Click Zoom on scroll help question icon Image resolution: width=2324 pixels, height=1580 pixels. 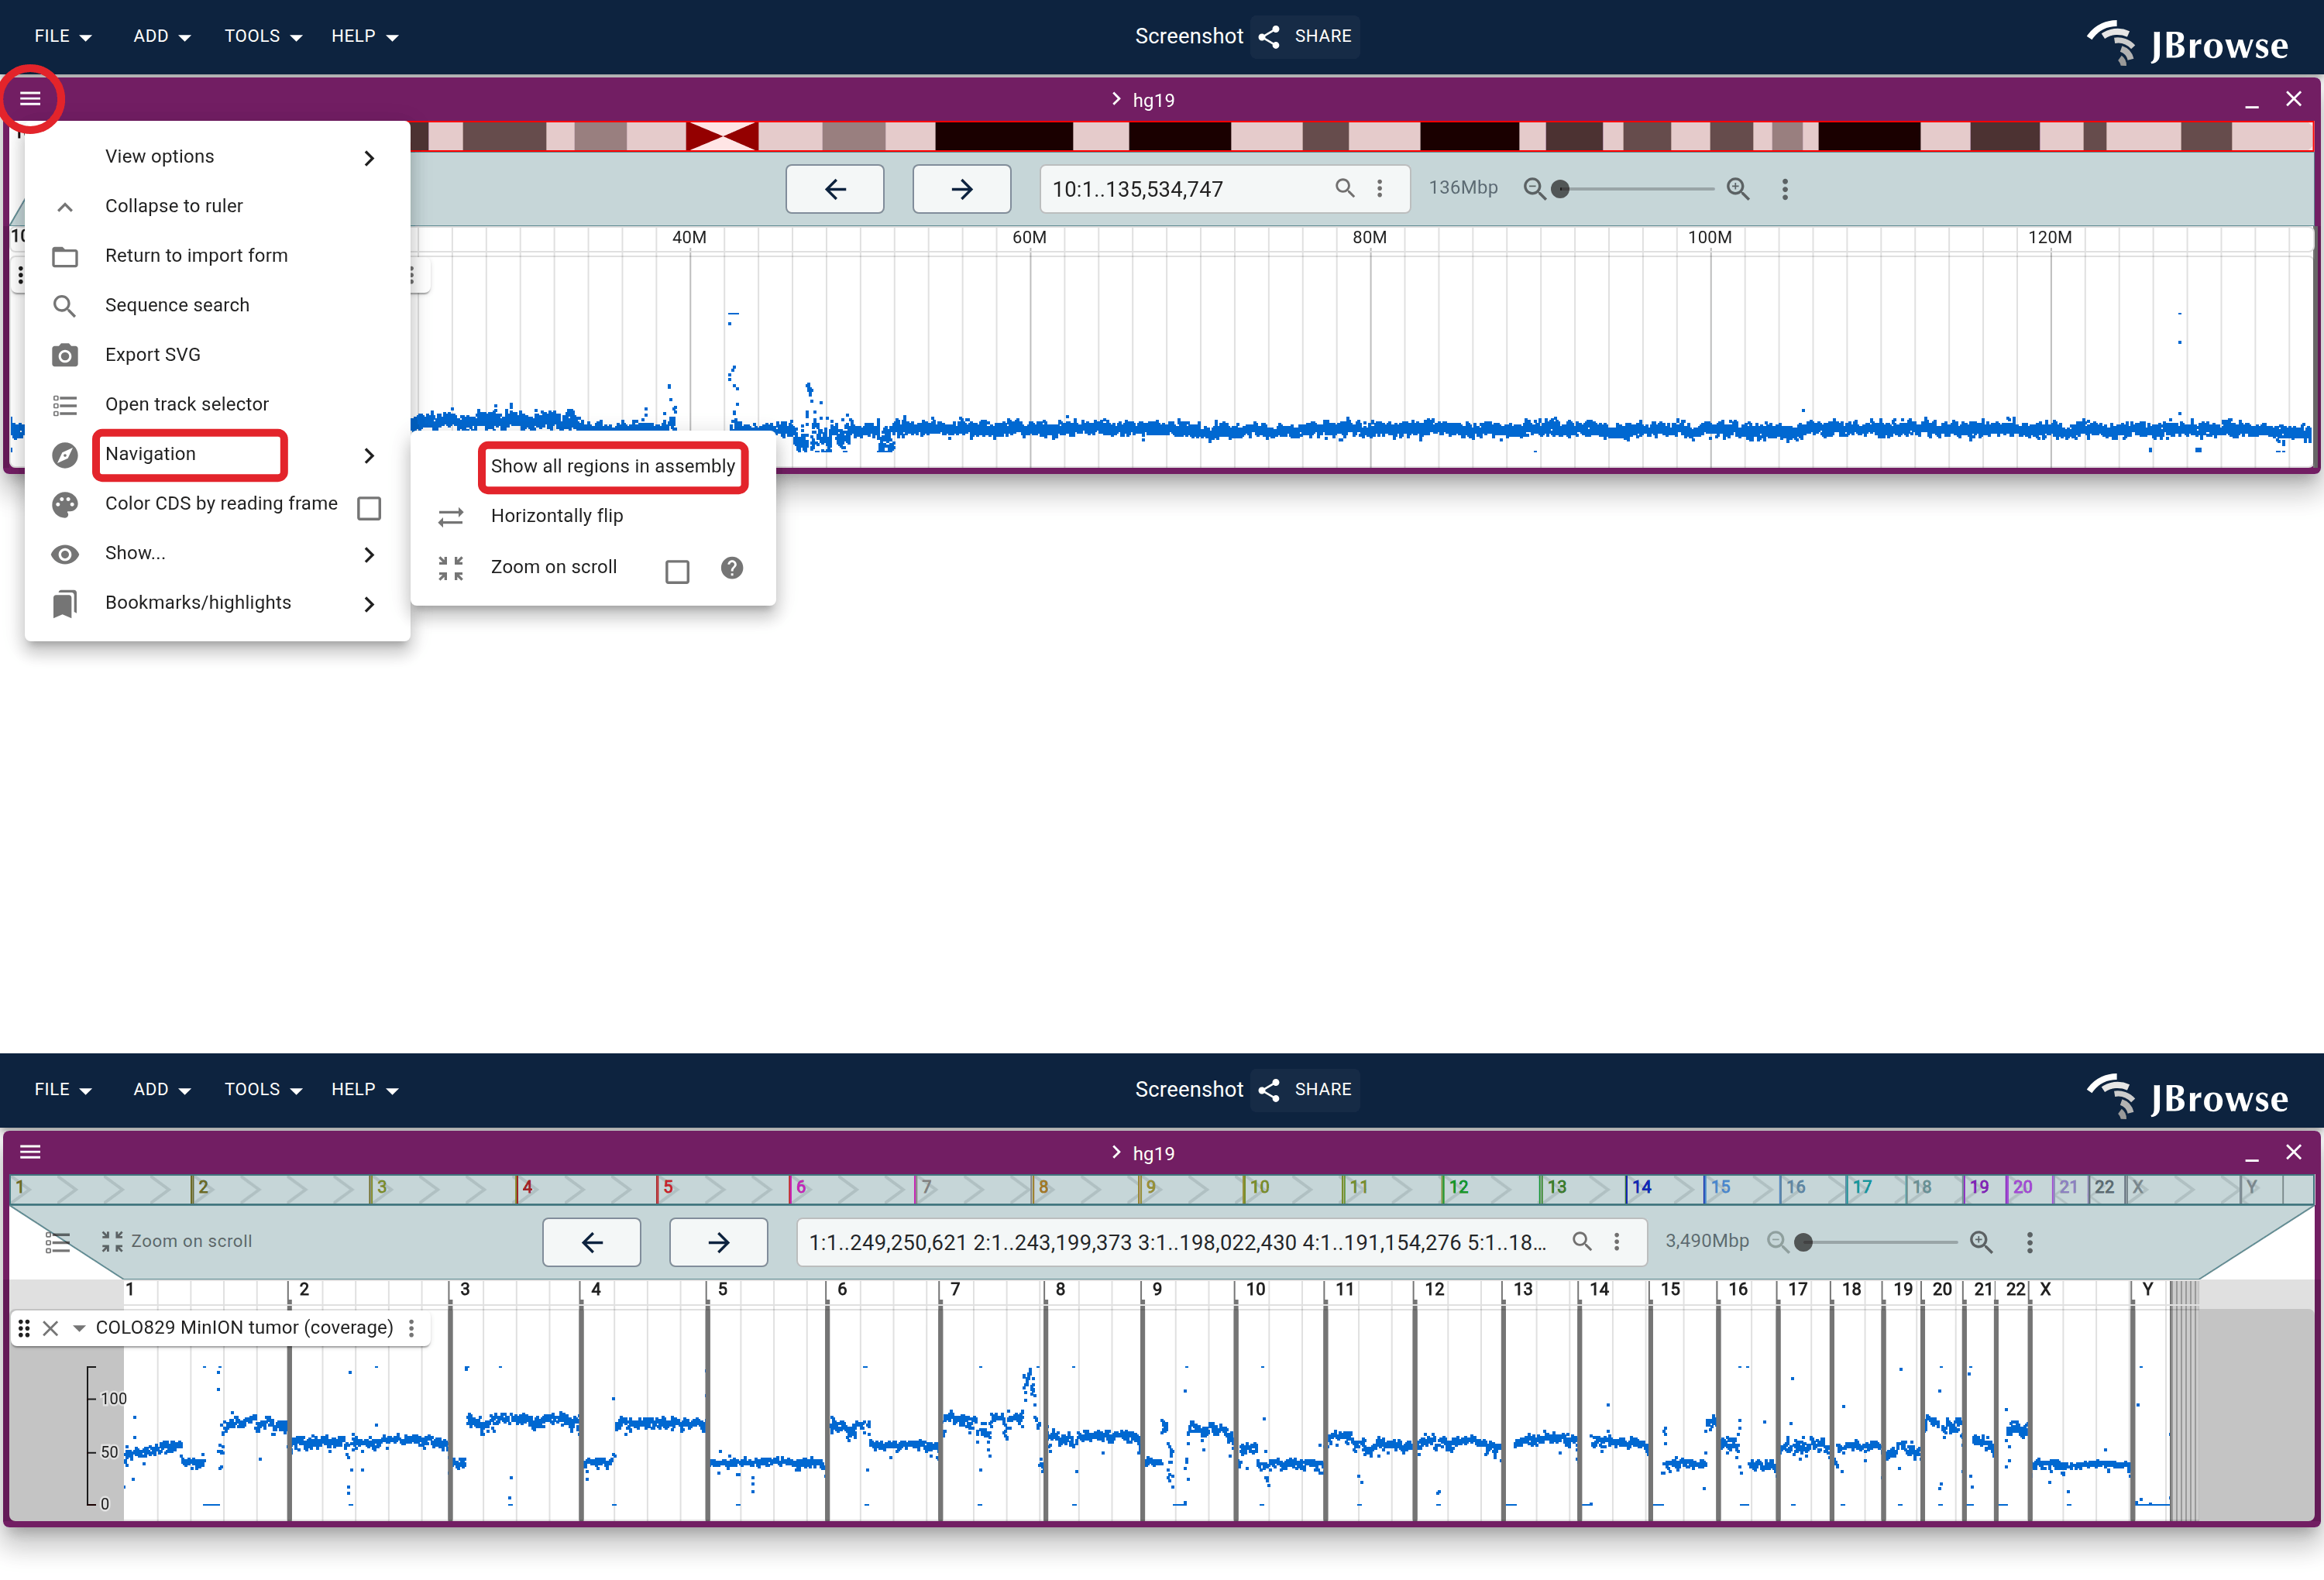pyautogui.click(x=732, y=568)
